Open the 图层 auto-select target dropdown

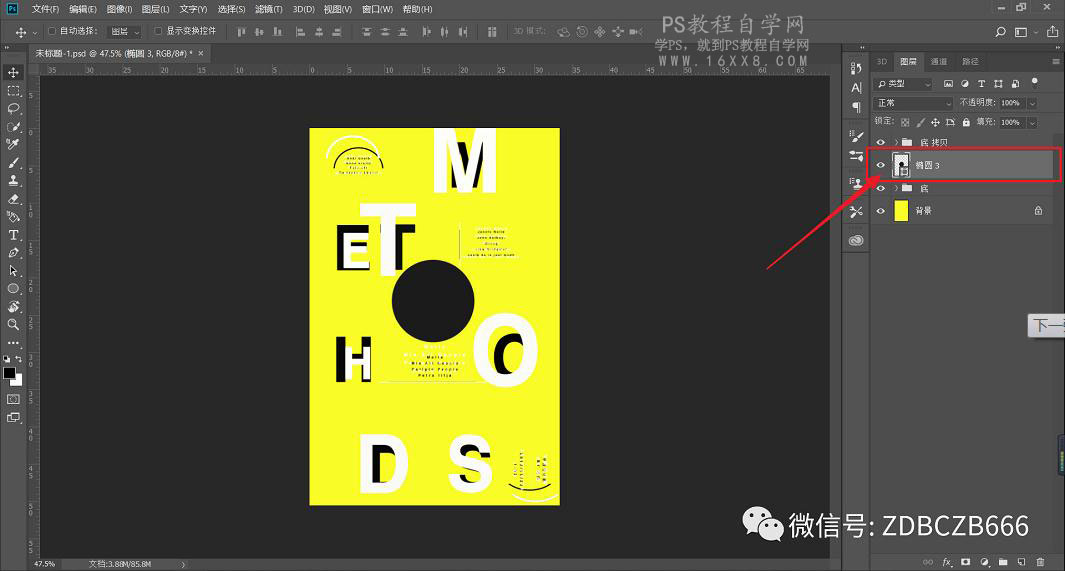[124, 32]
